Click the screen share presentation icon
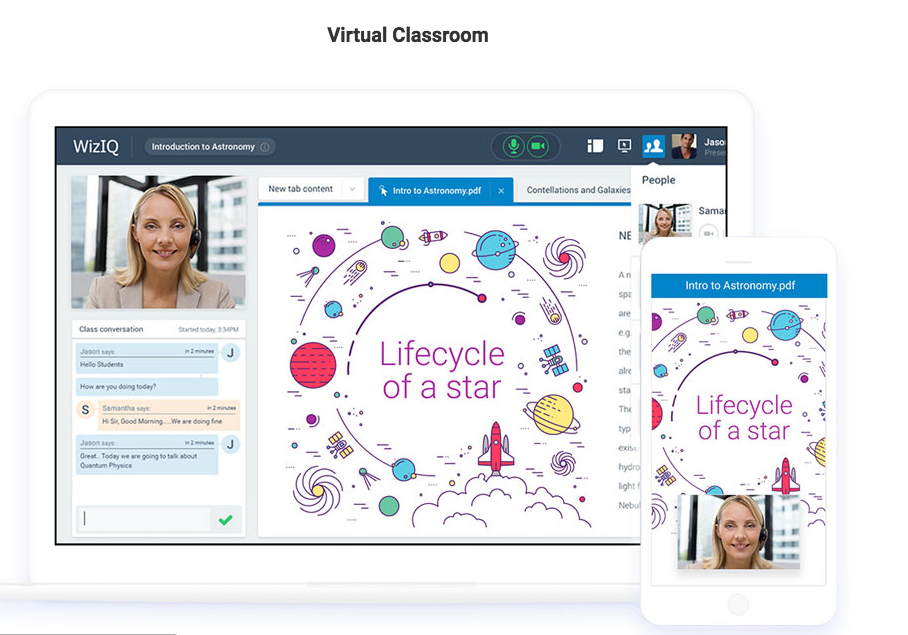The image size is (908, 635). [x=624, y=146]
